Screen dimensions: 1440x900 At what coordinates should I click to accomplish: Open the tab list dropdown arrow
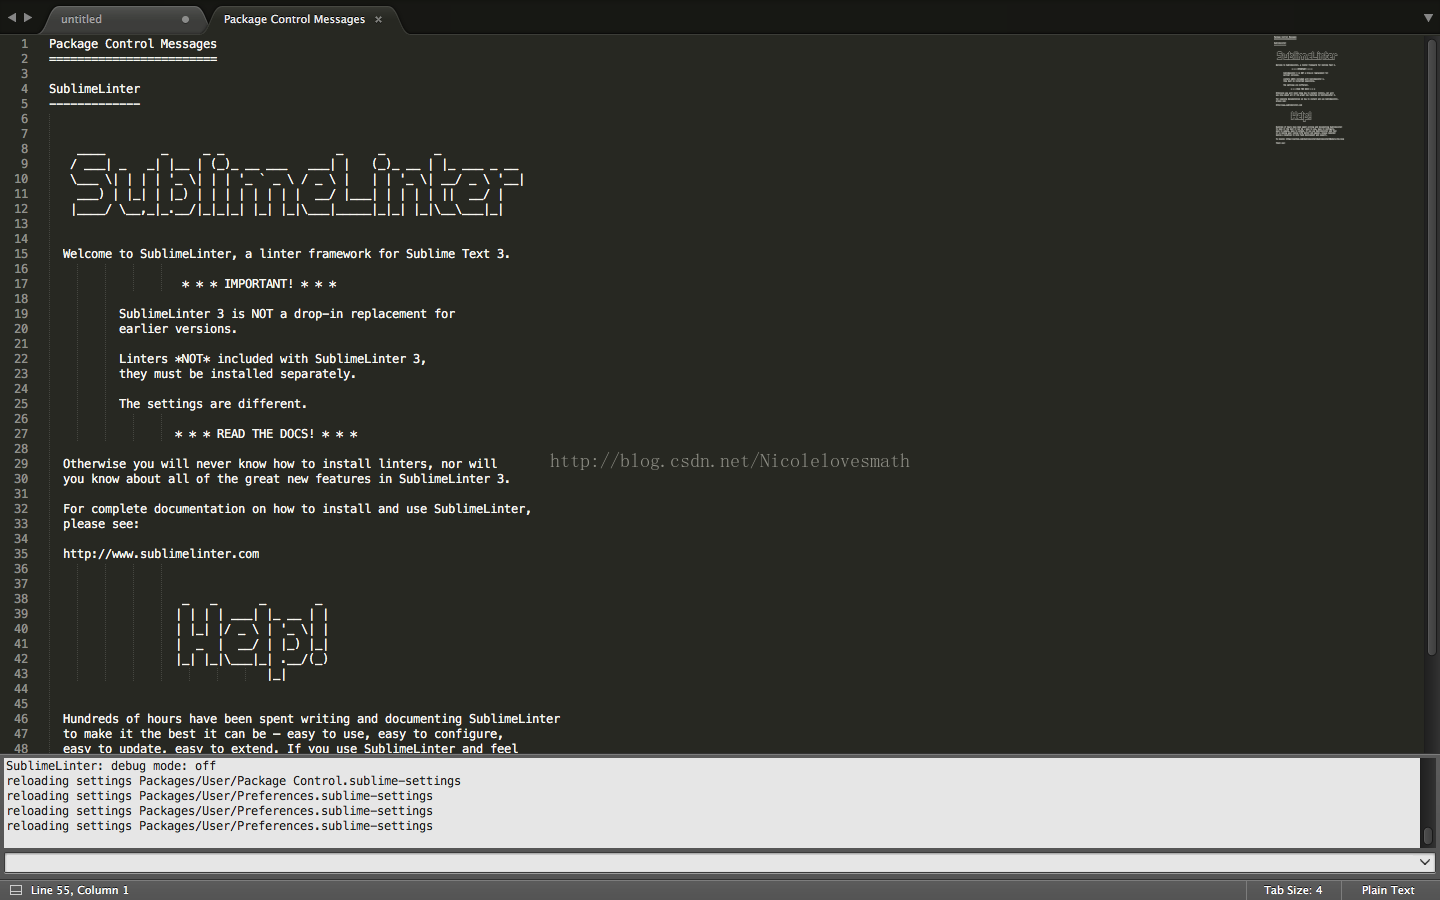(1428, 18)
